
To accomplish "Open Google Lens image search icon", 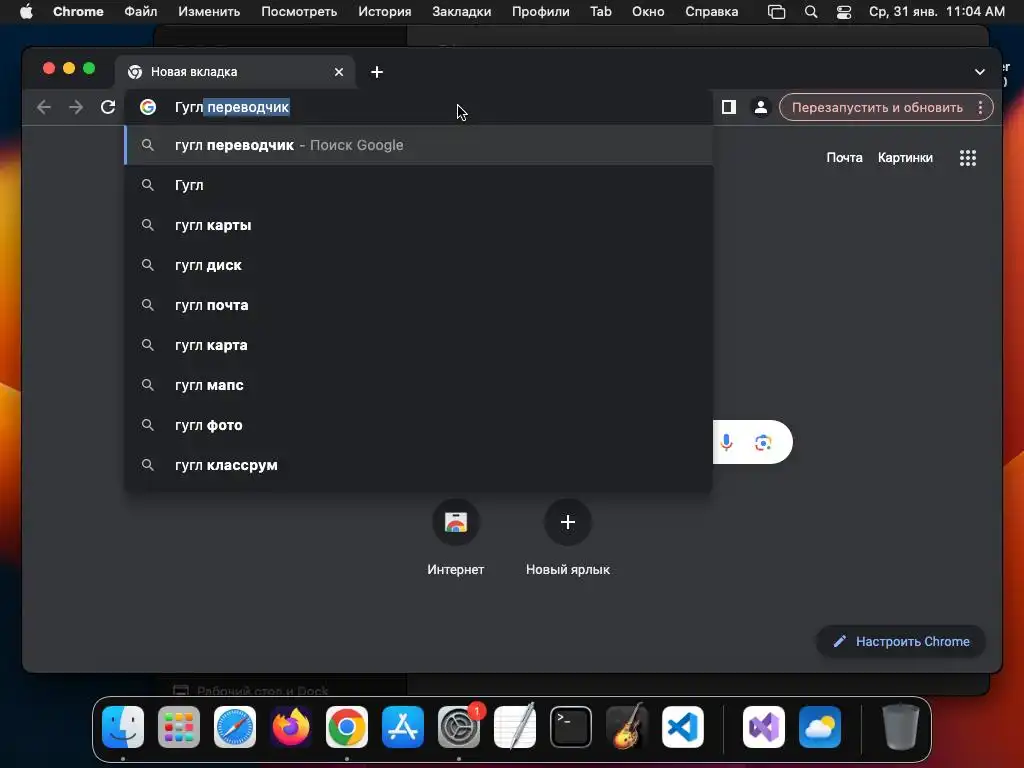I will pos(763,443).
